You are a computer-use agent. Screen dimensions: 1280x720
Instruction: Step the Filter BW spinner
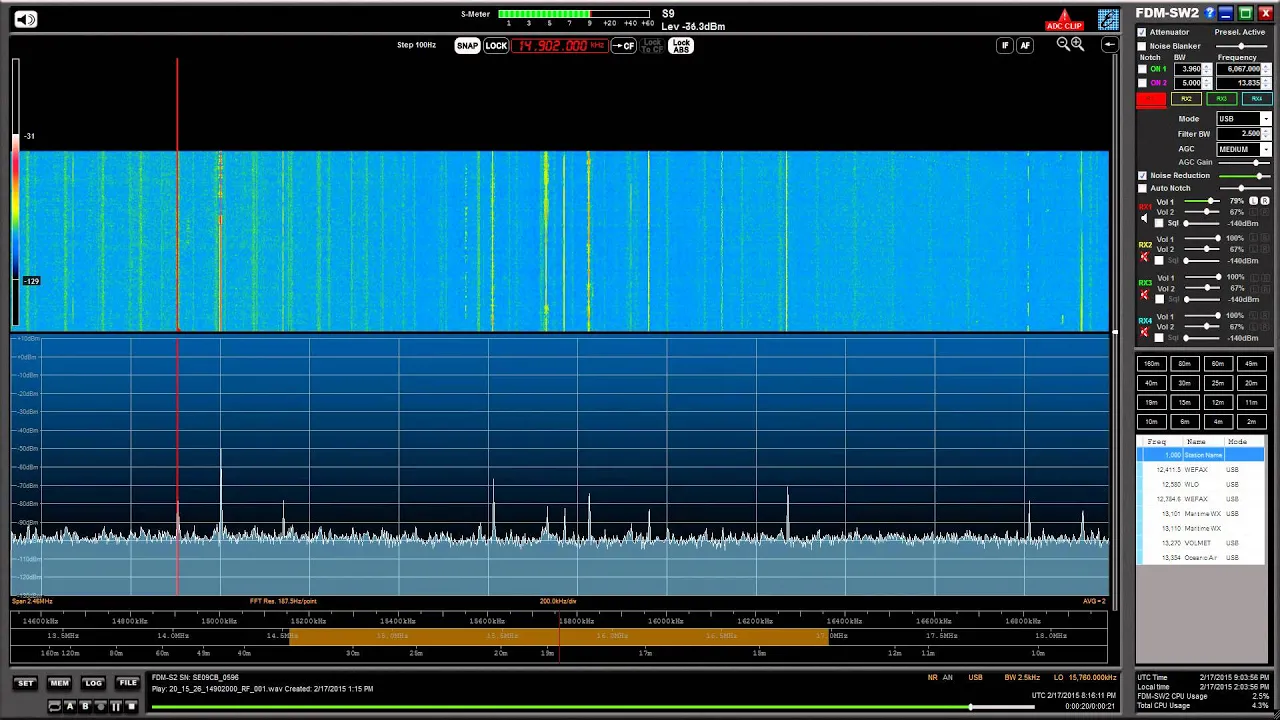[1266, 133]
